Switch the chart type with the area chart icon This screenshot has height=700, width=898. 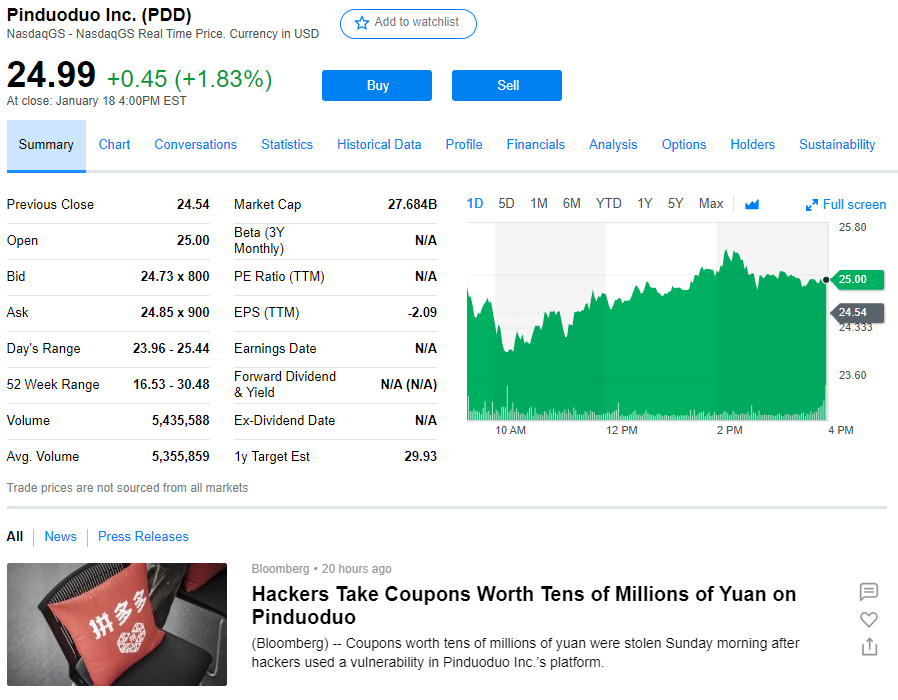751,204
